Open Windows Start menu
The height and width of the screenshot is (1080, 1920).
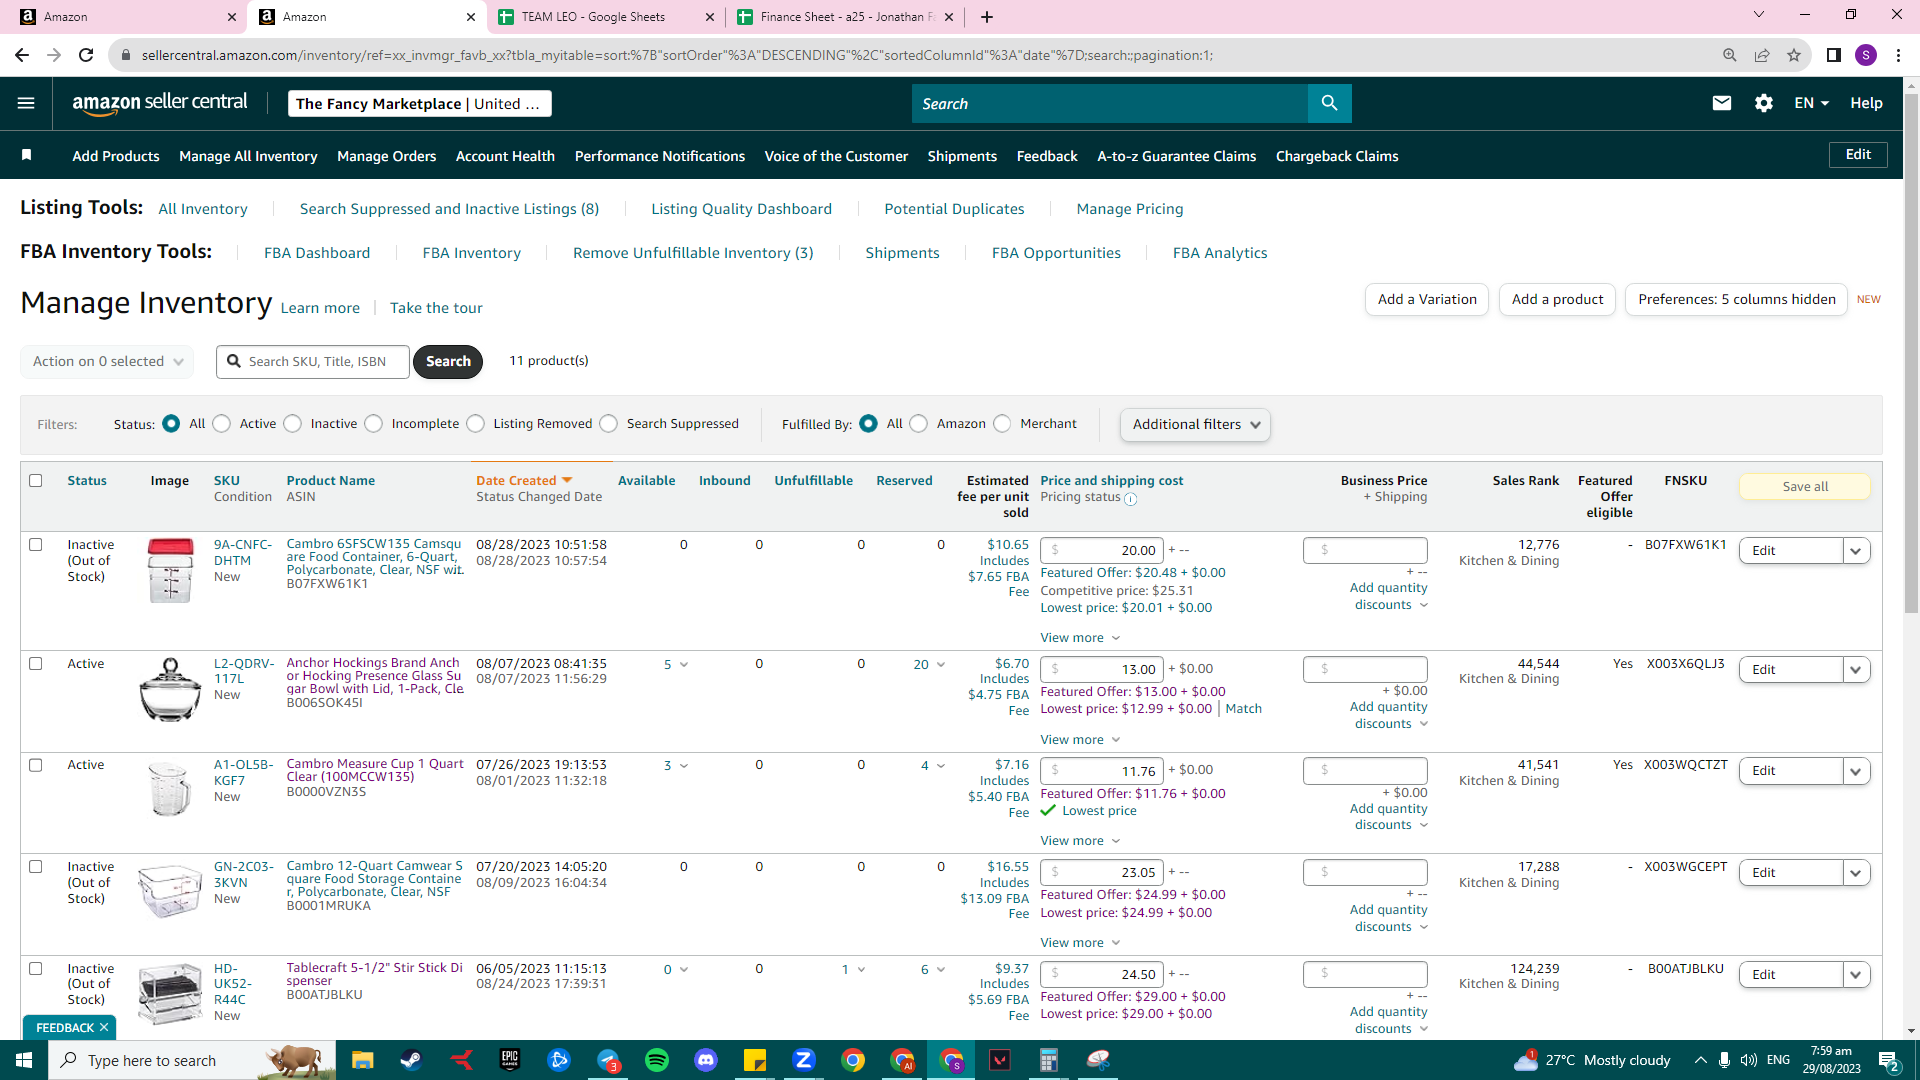24,1060
